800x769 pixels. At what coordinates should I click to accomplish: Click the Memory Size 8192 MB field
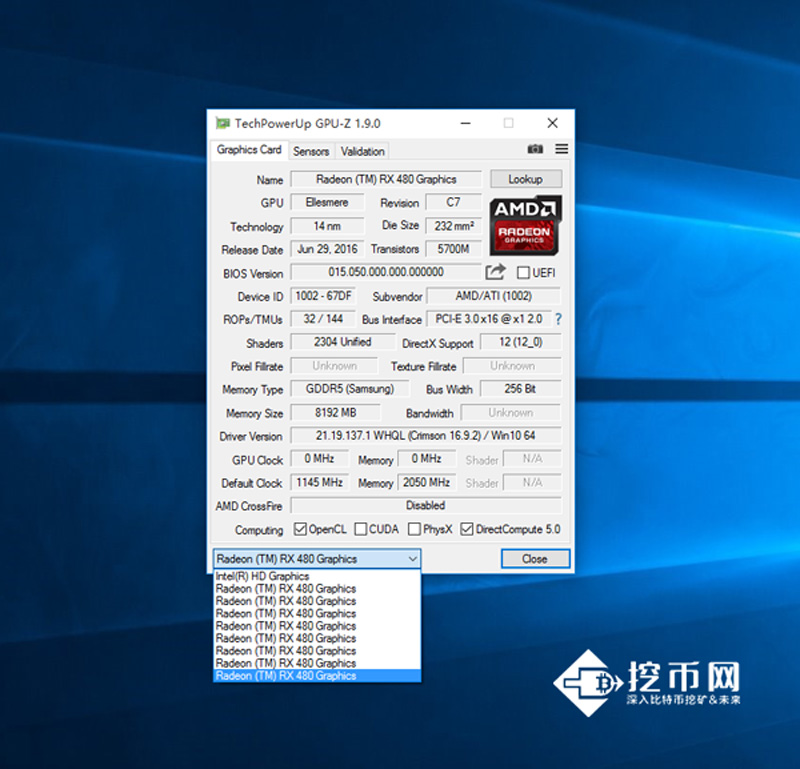[x=335, y=412]
